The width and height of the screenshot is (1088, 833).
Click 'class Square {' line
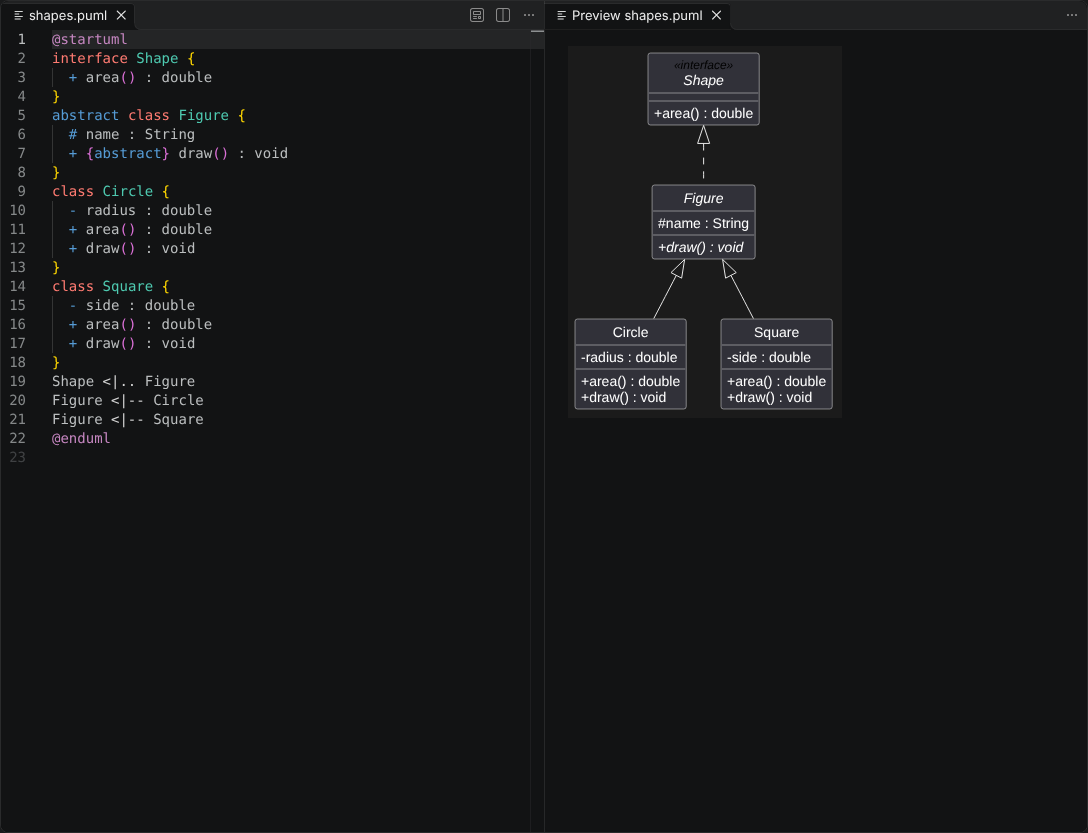[x=111, y=287]
